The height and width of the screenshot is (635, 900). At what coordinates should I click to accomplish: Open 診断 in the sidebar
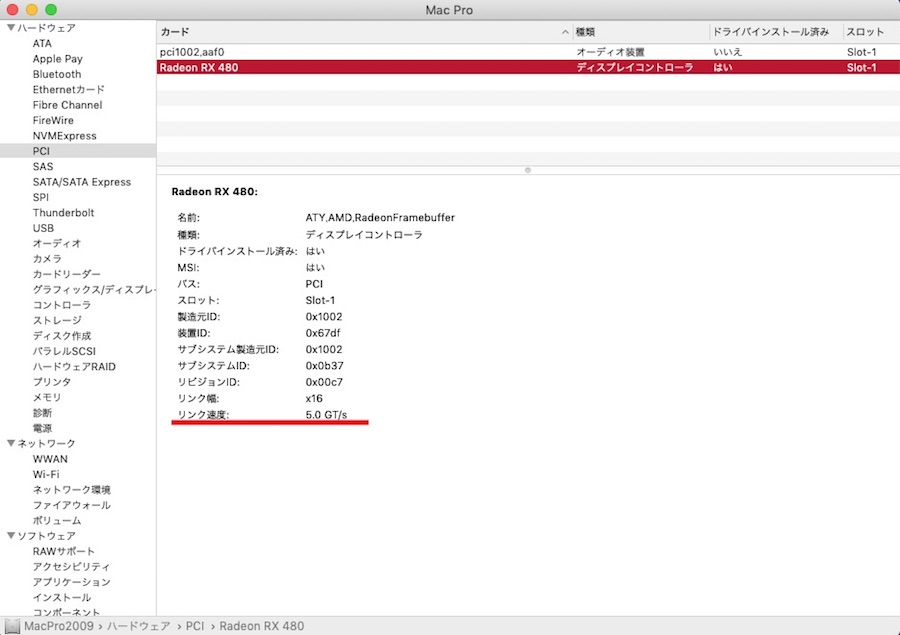pos(42,413)
